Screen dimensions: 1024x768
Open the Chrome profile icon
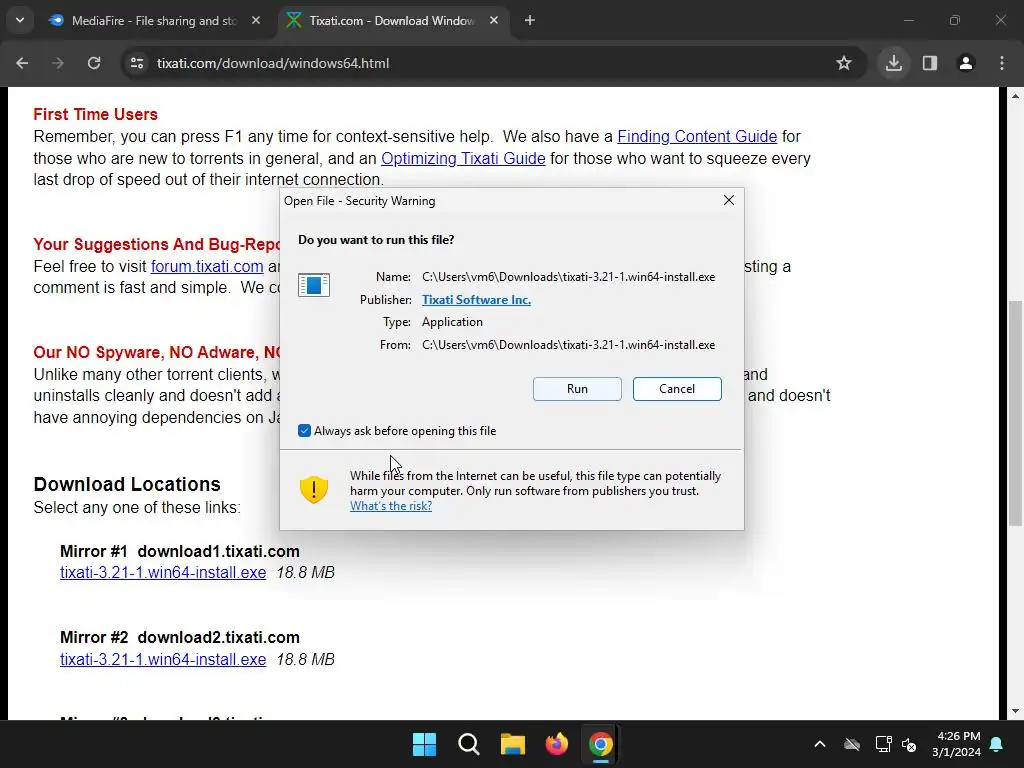point(966,63)
